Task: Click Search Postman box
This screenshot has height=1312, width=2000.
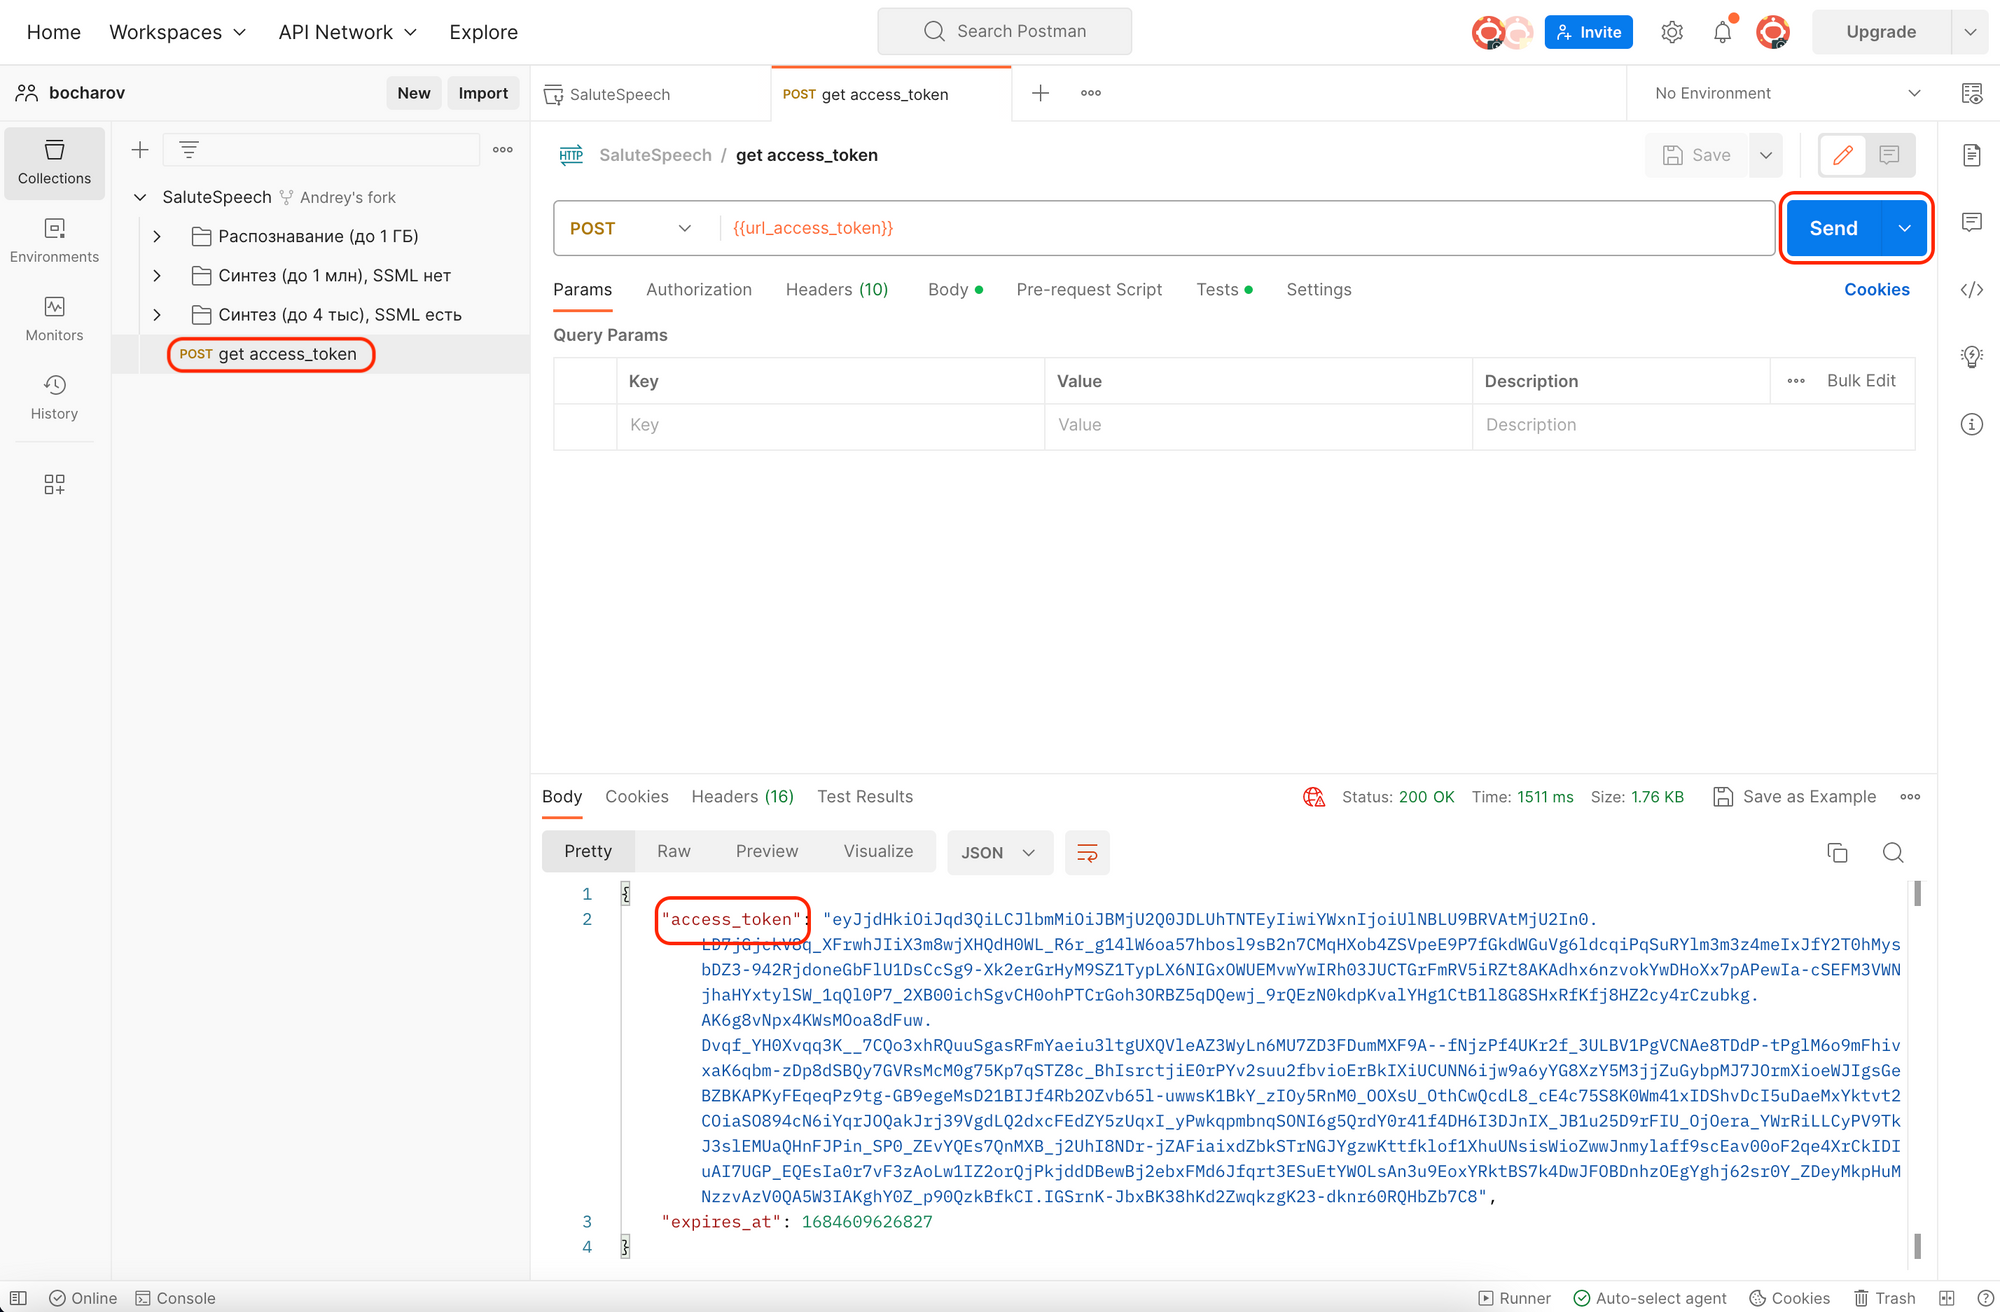Action: pos(1004,32)
